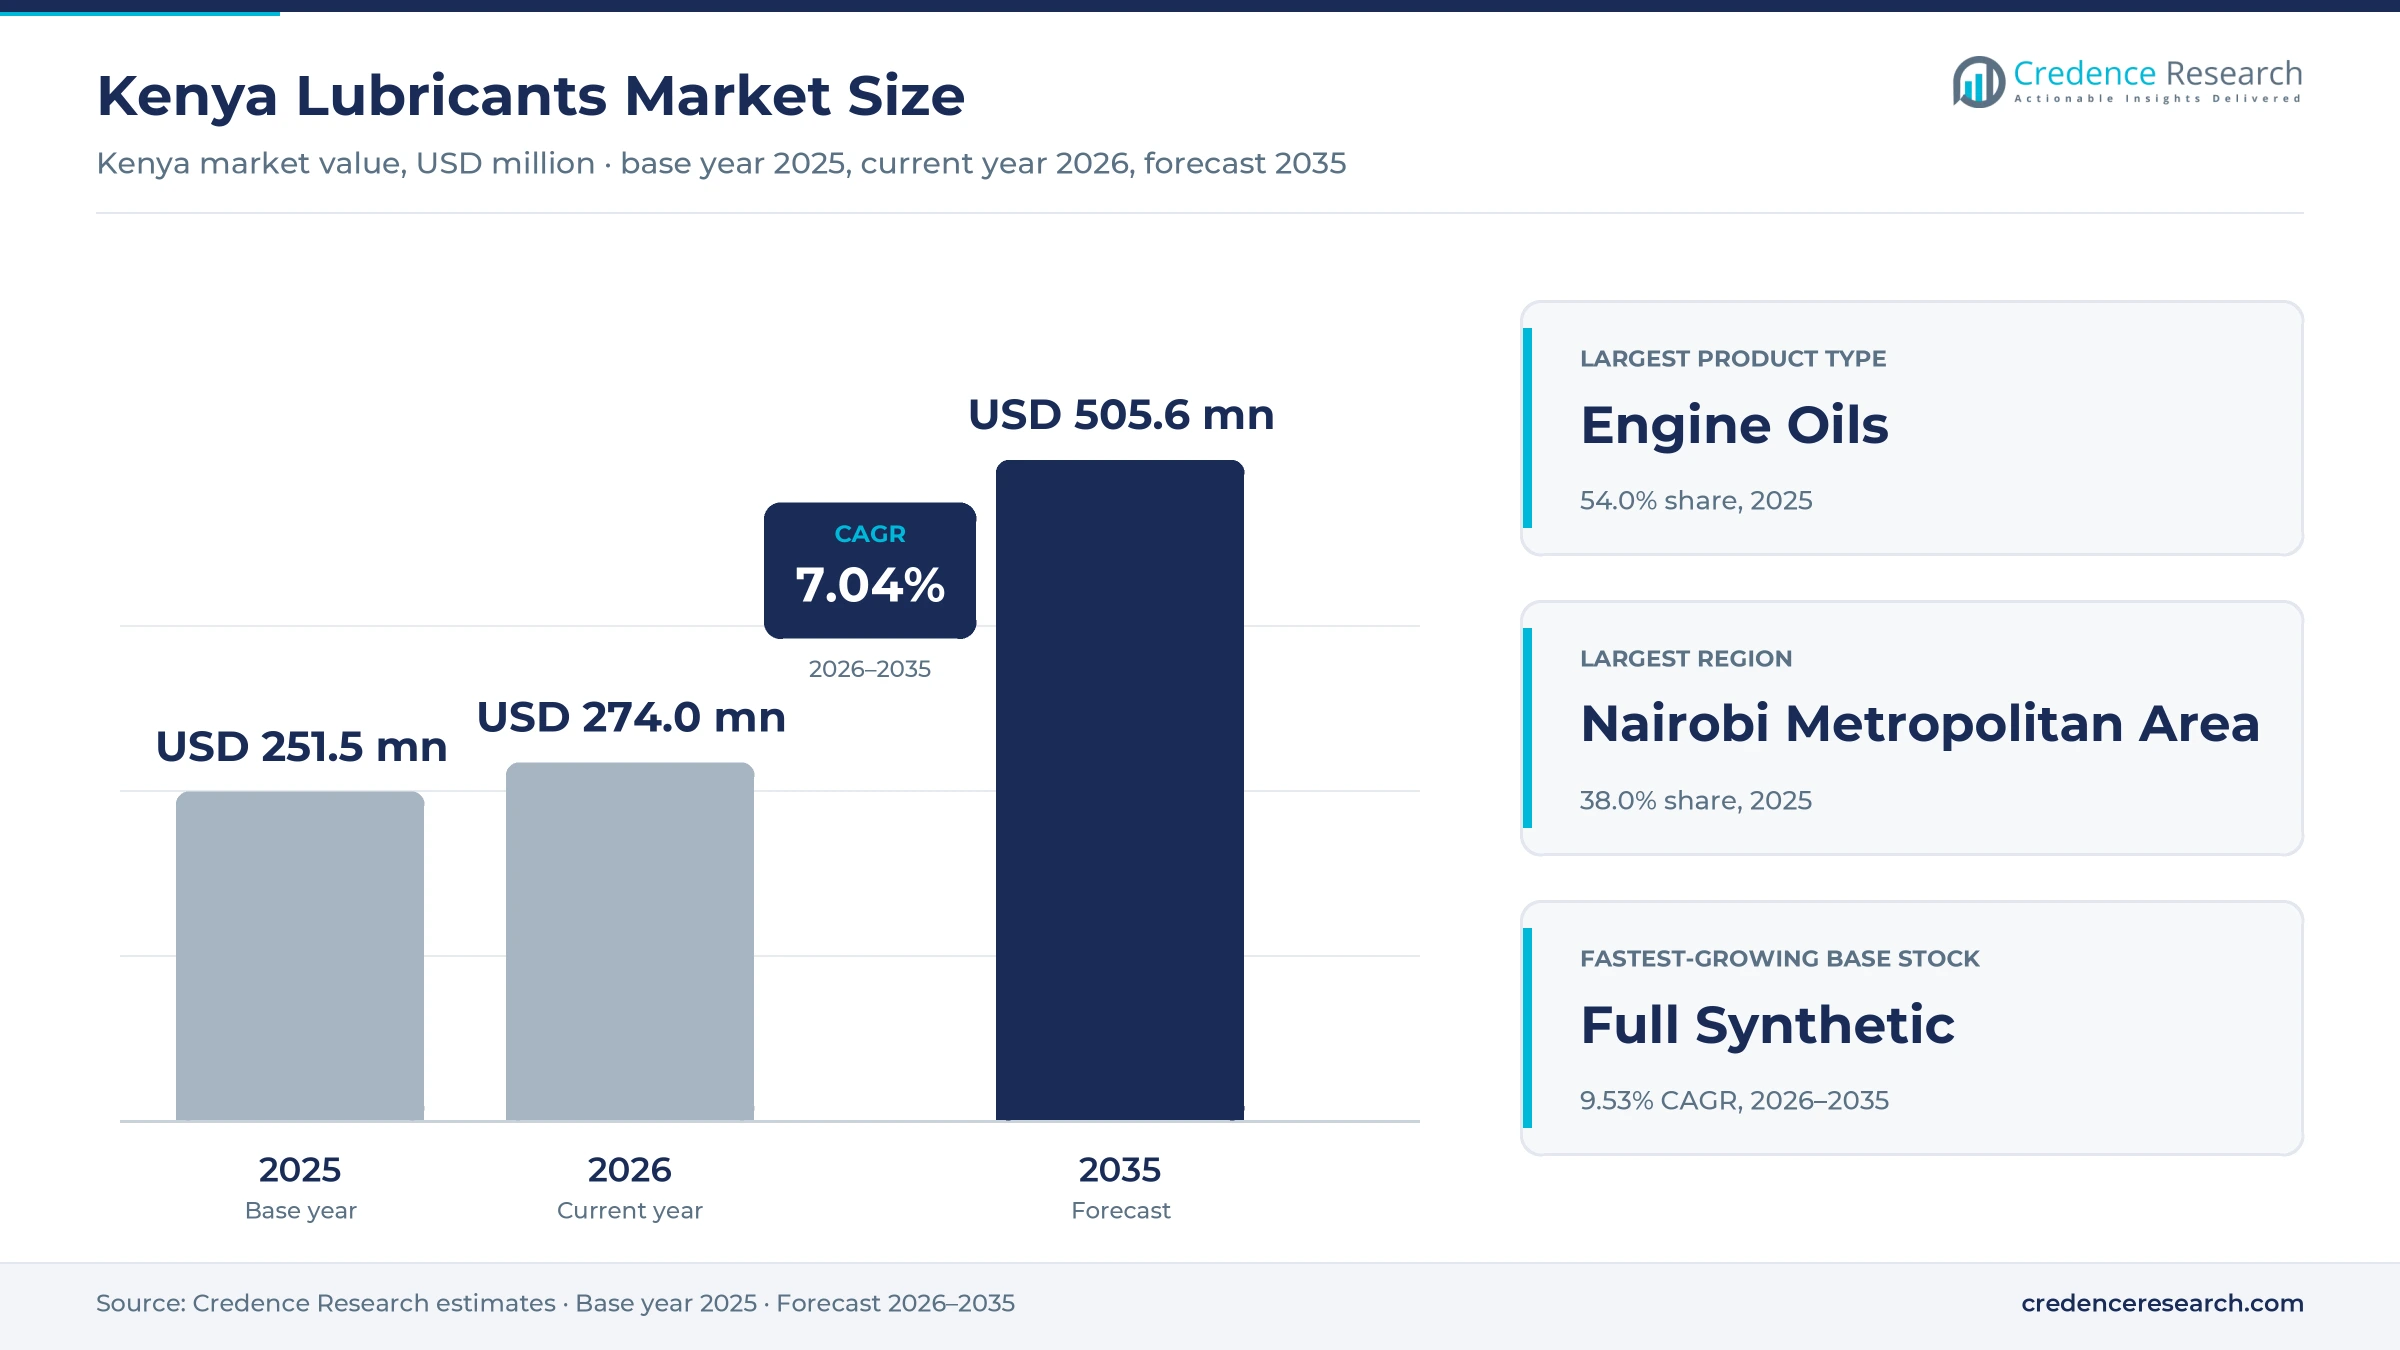Click the 'Forecast' axis caption
2400x1350 pixels.
[x=1121, y=1211]
